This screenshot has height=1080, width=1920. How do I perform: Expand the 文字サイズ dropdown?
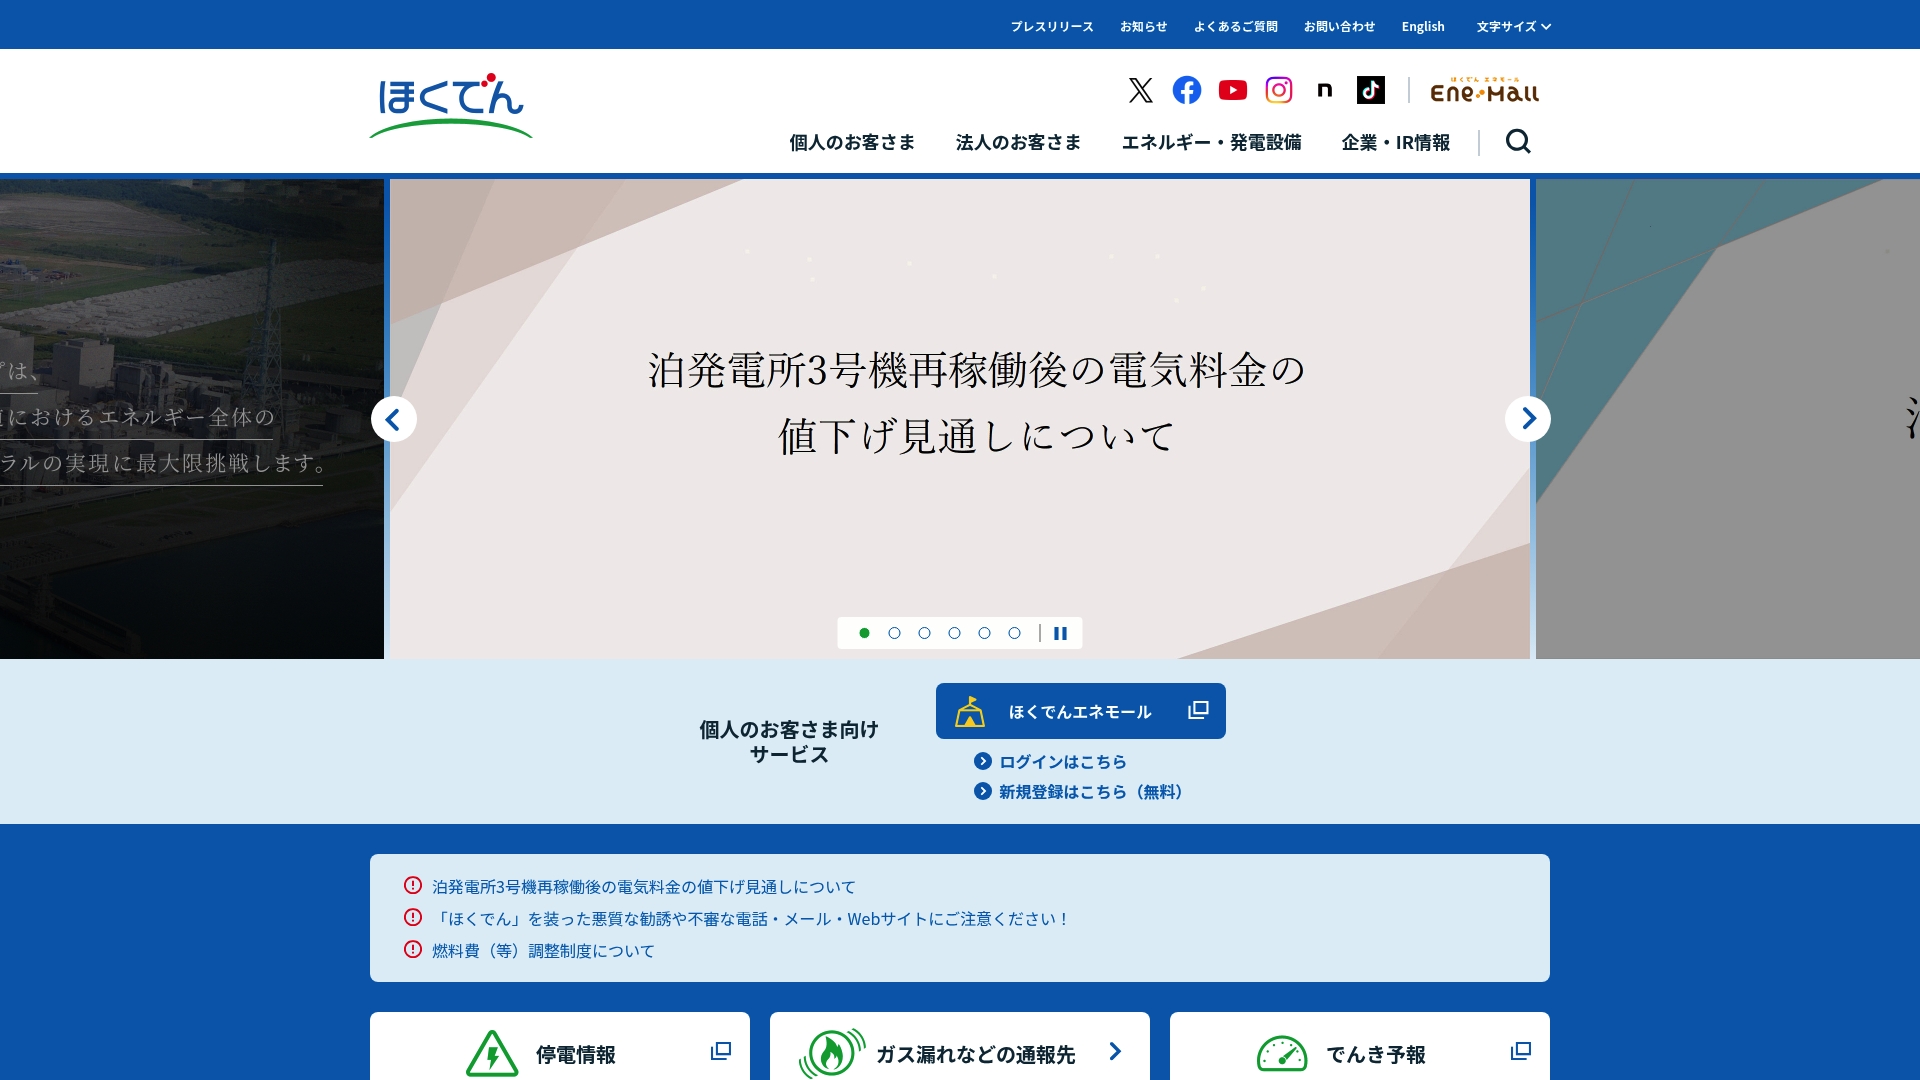click(1513, 27)
